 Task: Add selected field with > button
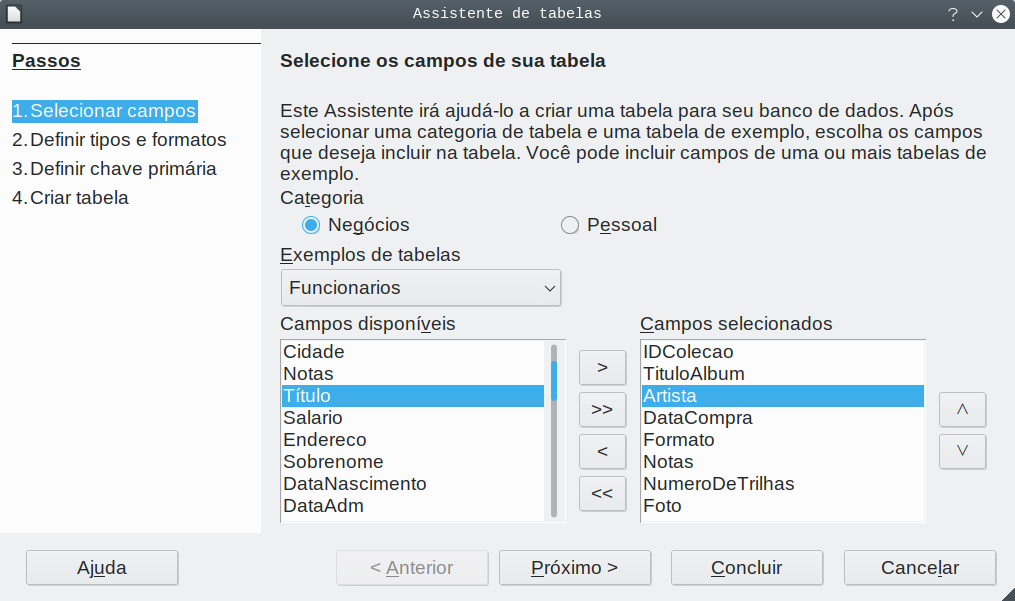click(x=602, y=367)
